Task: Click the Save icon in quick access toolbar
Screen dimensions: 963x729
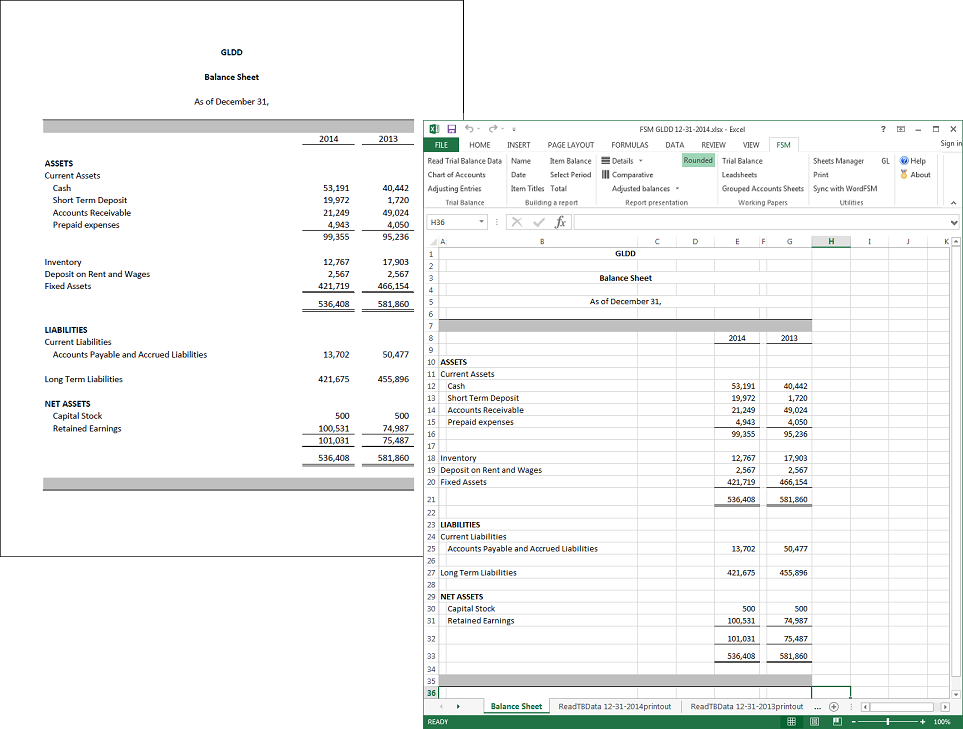Action: (x=452, y=129)
